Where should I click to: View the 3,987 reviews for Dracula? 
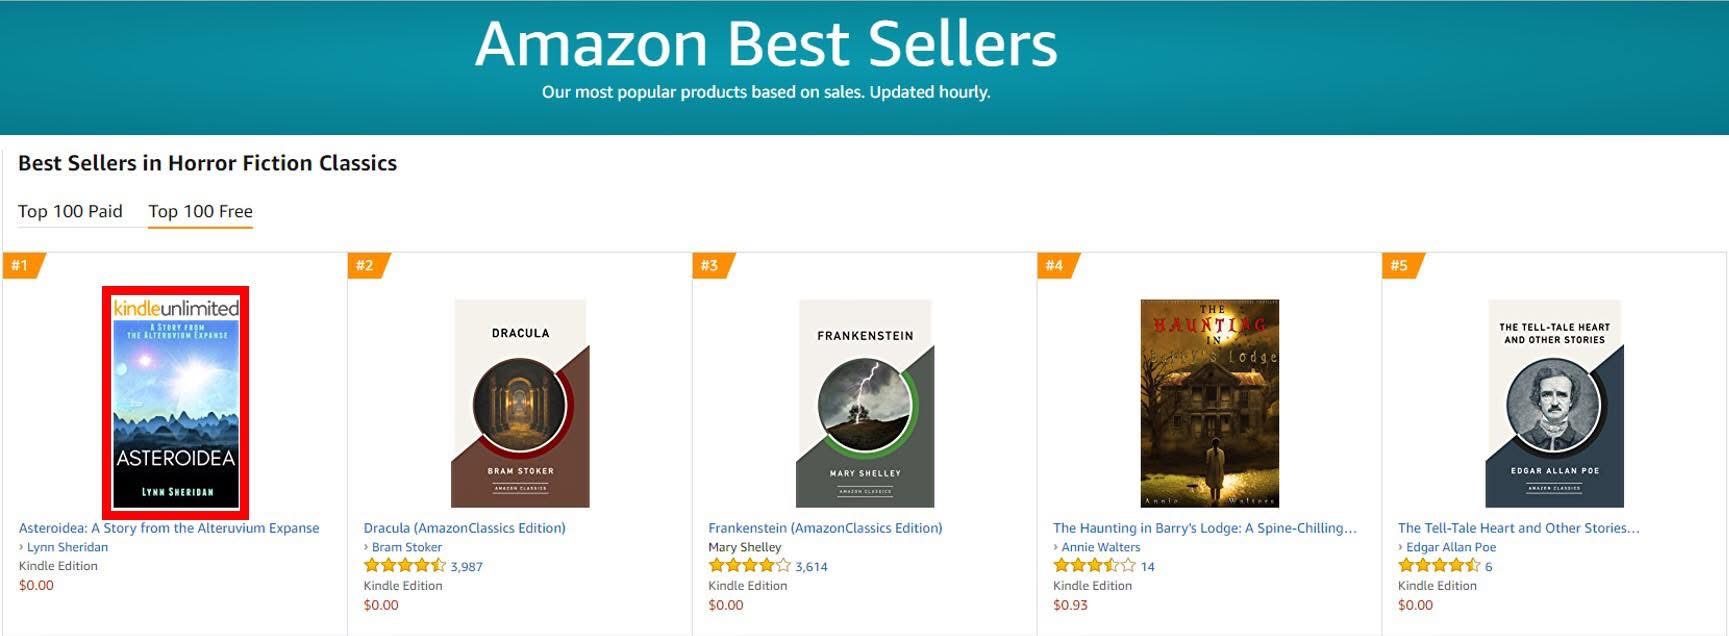[466, 567]
